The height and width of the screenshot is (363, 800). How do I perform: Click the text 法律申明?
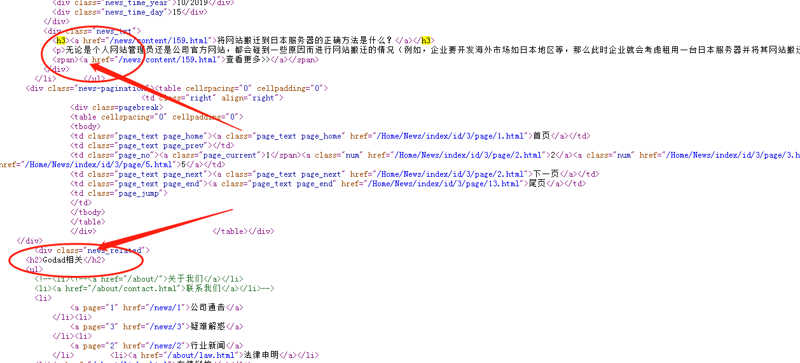262,355
